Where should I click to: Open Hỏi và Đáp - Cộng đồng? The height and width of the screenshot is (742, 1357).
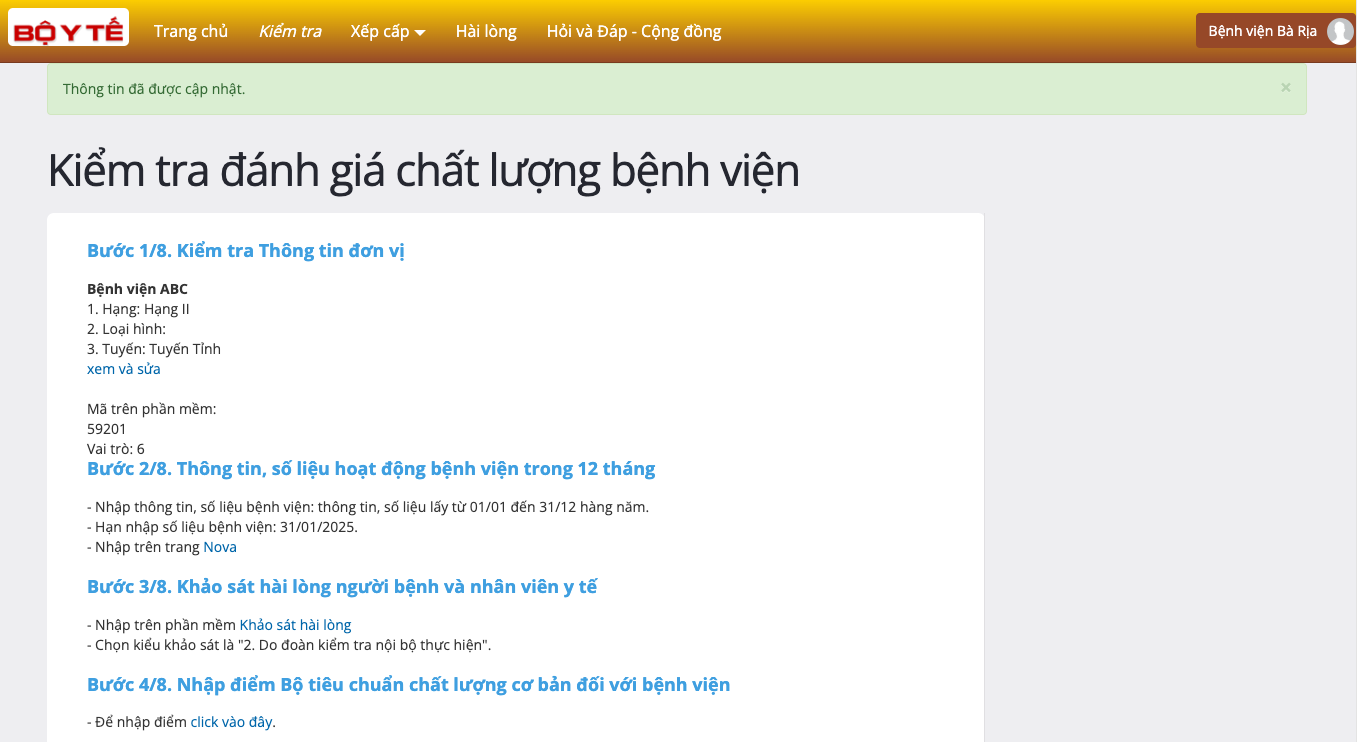(633, 31)
